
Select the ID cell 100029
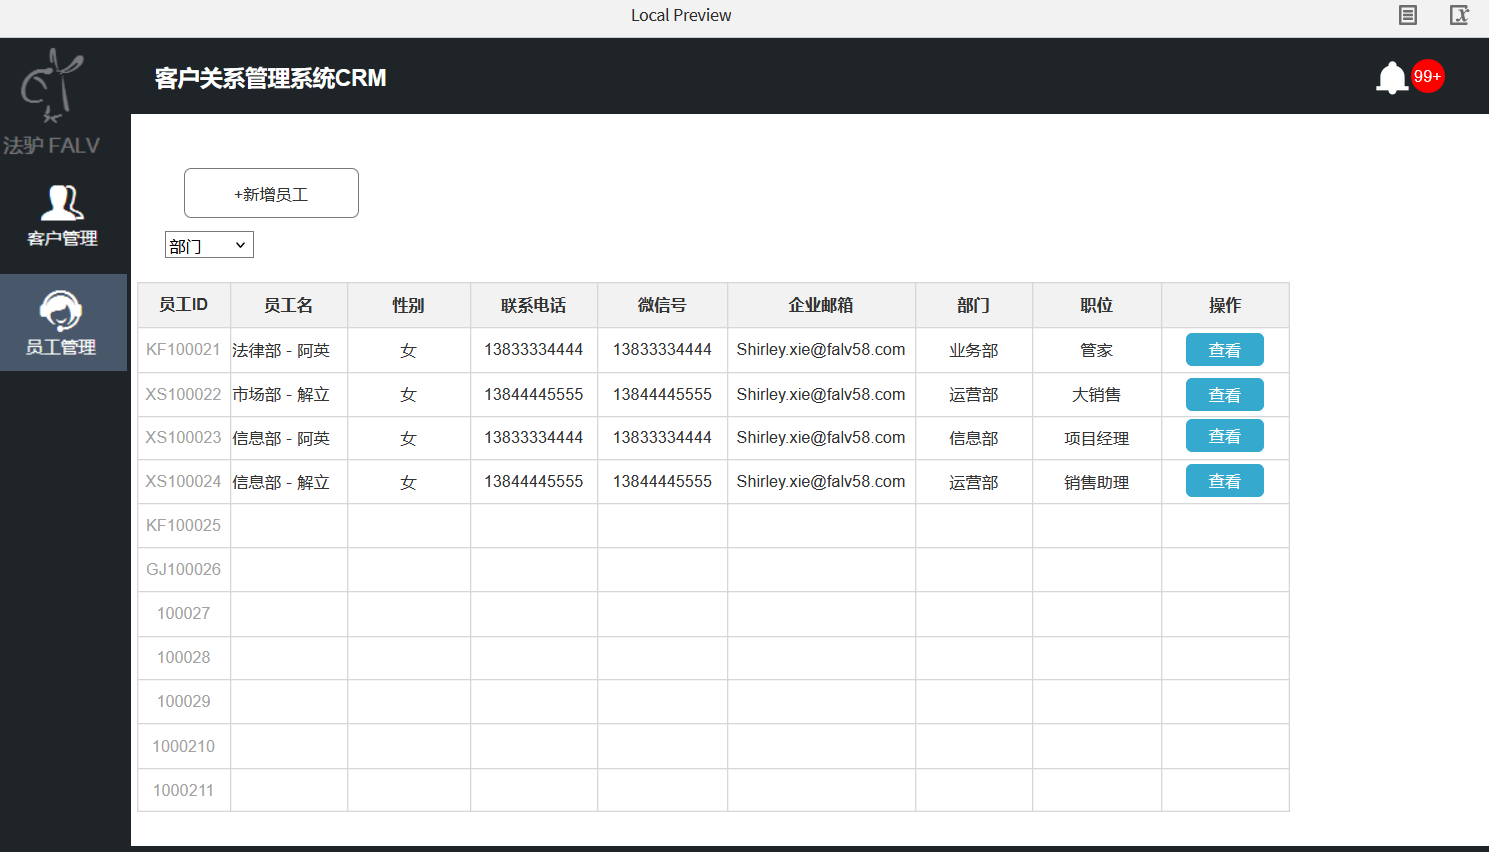(184, 702)
